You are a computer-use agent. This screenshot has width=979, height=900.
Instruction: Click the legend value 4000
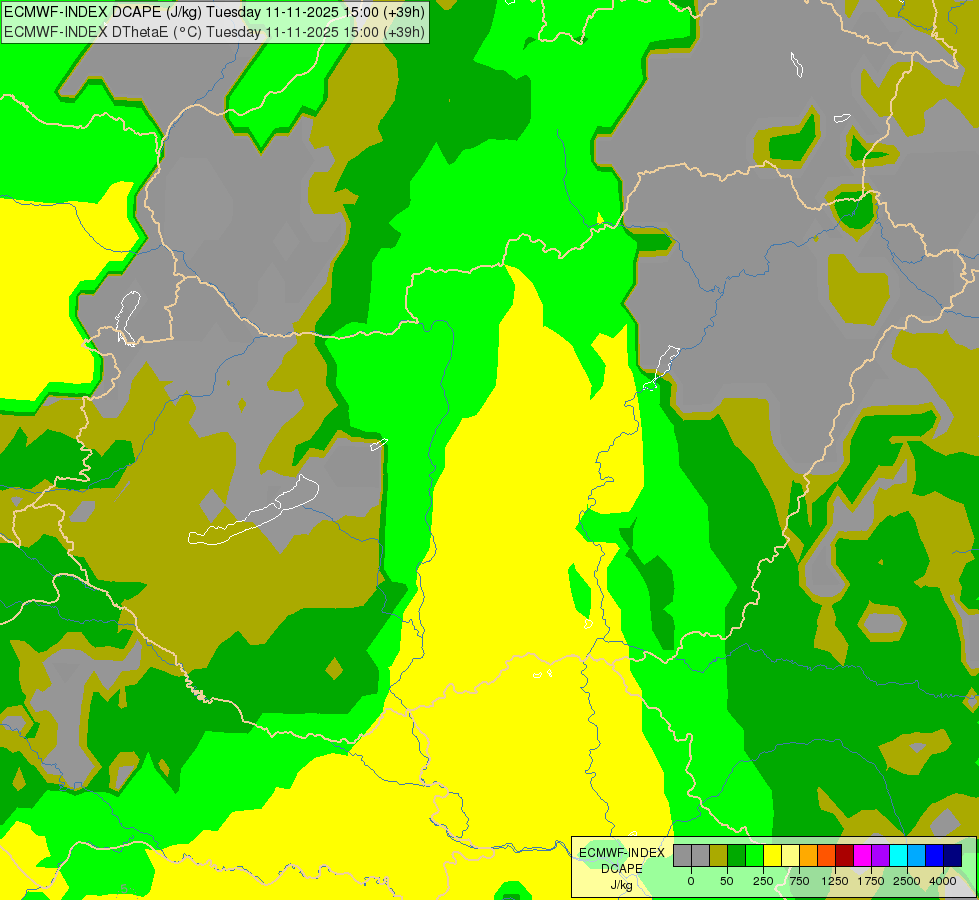tap(943, 881)
